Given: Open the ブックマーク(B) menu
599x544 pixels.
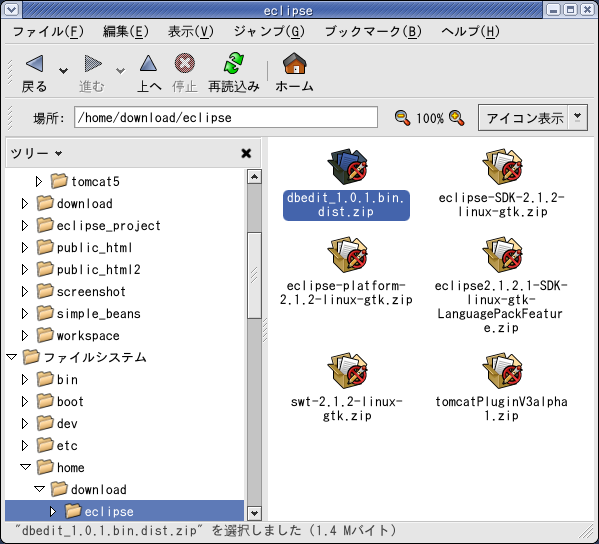Looking at the screenshot, I should (x=373, y=31).
